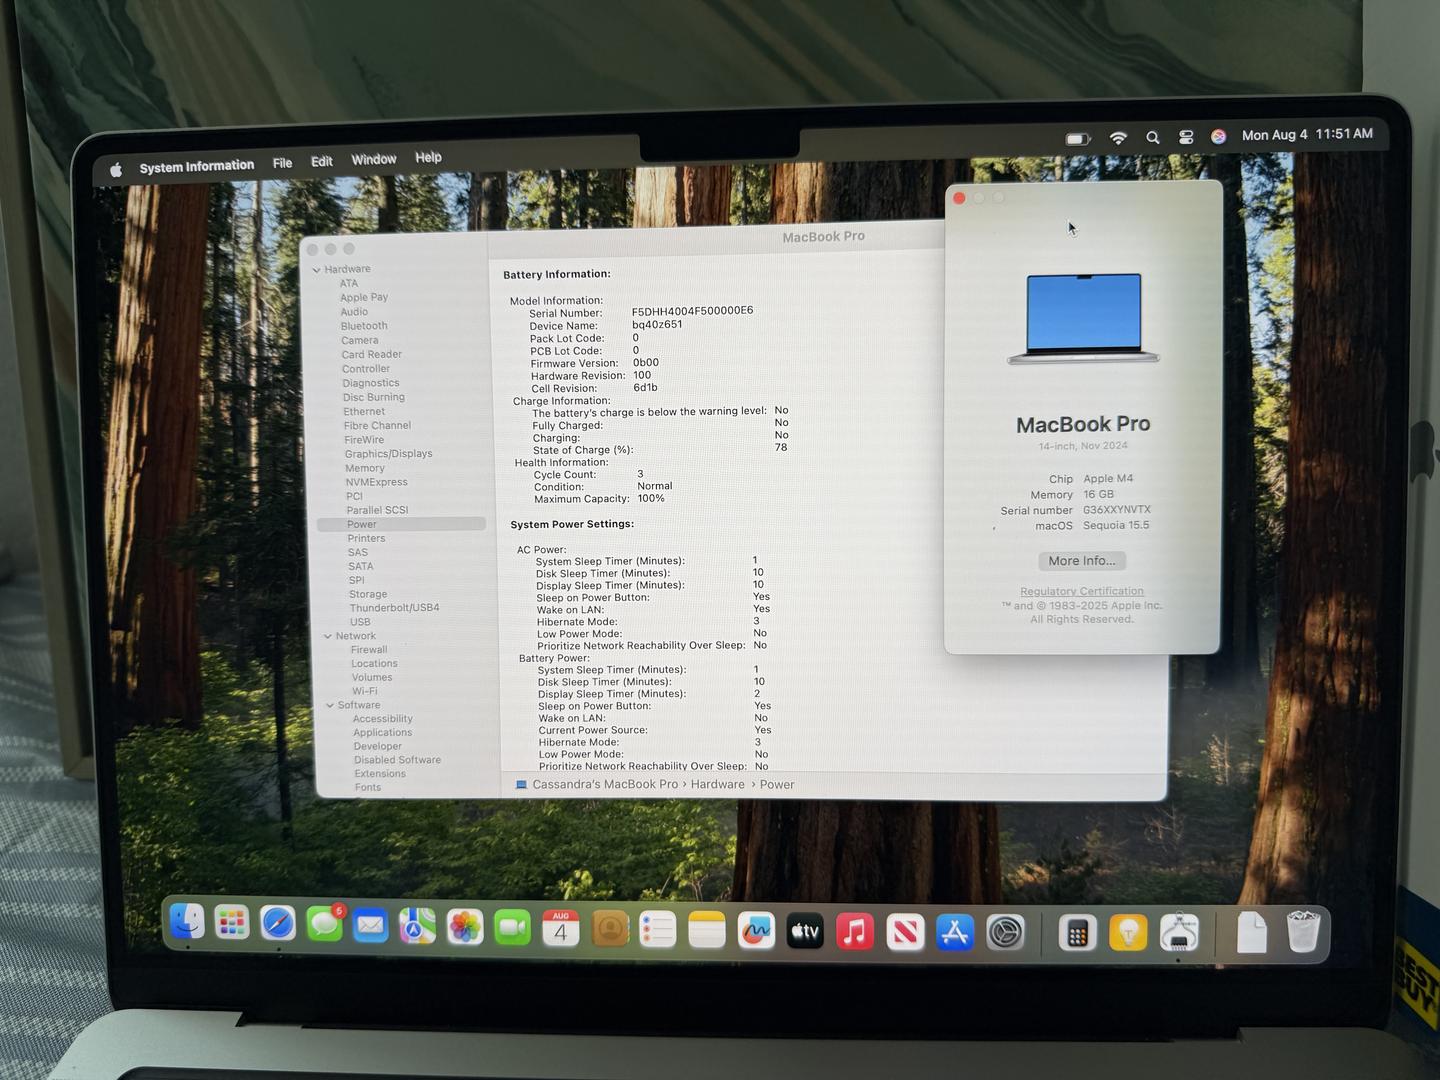Select Wi-Fi under Network in the sidebar
The width and height of the screenshot is (1440, 1080).
point(365,691)
